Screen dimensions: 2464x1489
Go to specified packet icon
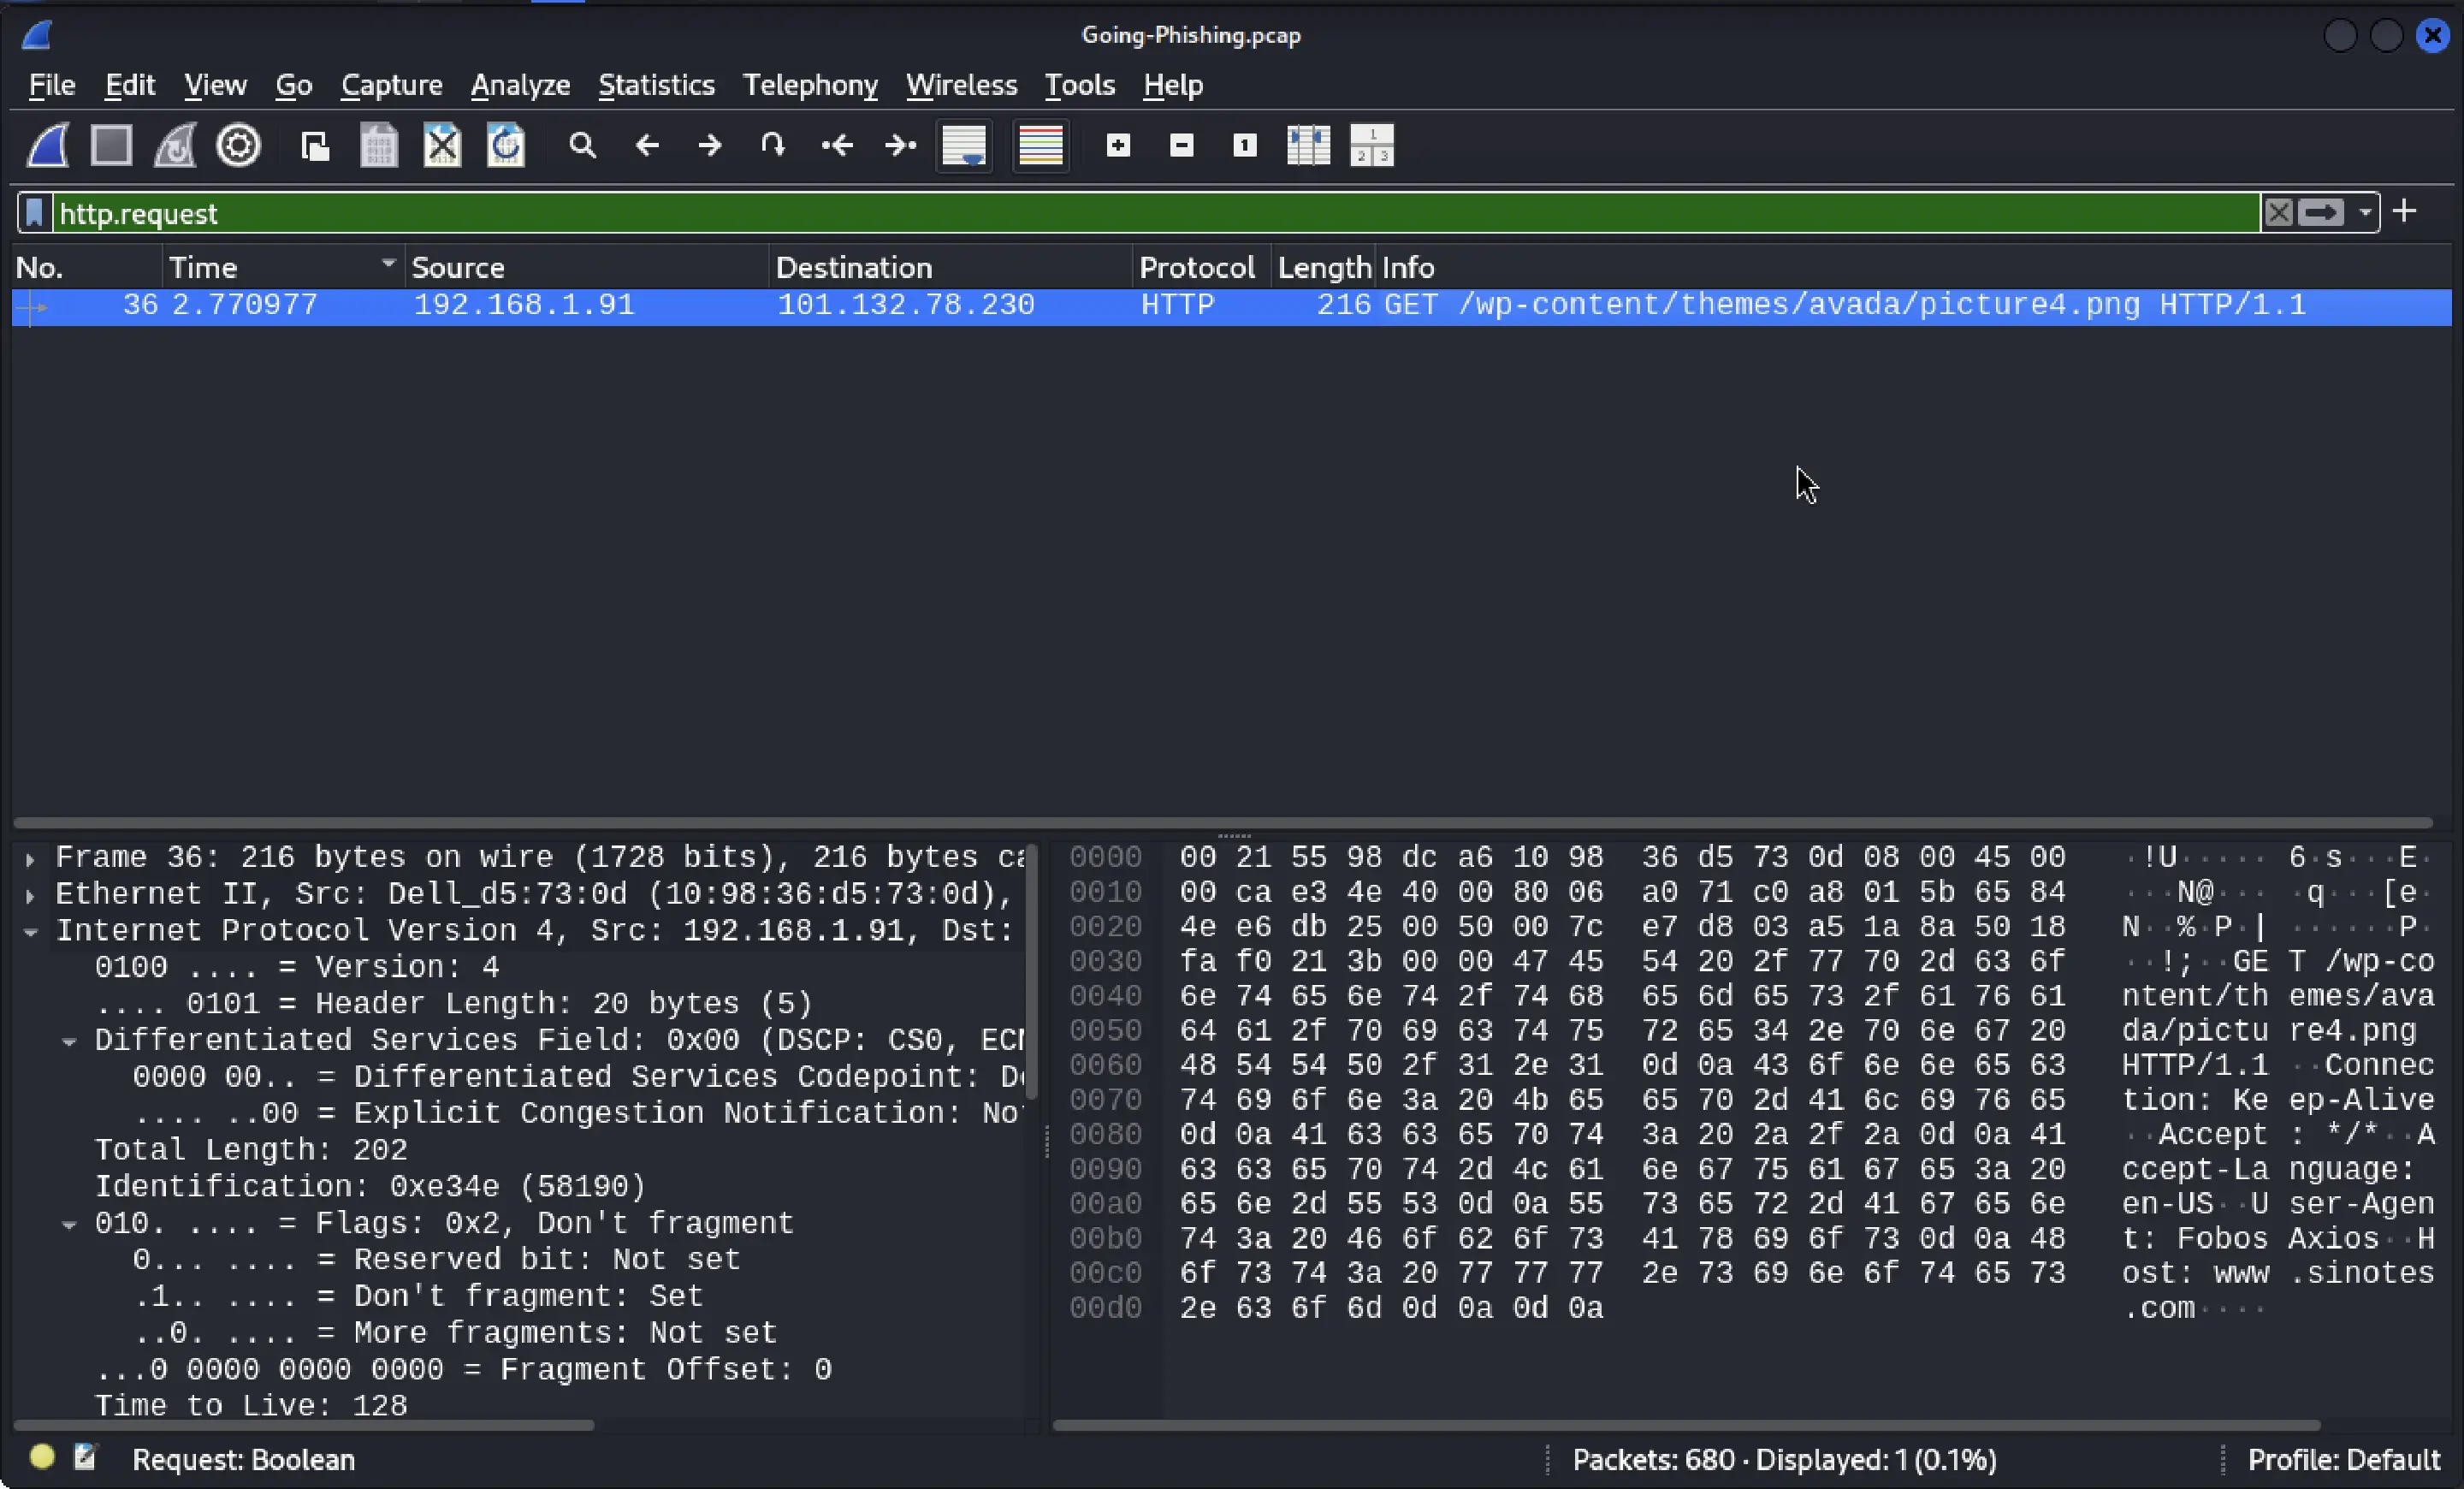772,146
